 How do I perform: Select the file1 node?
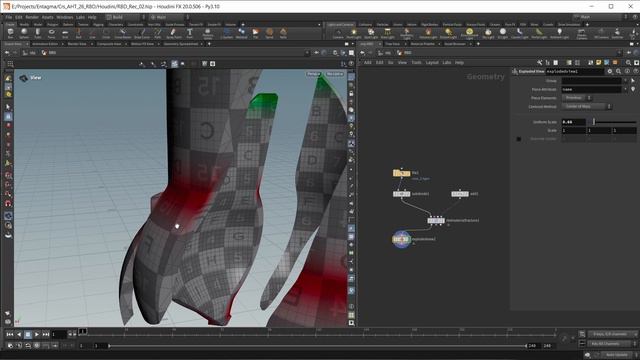401,173
